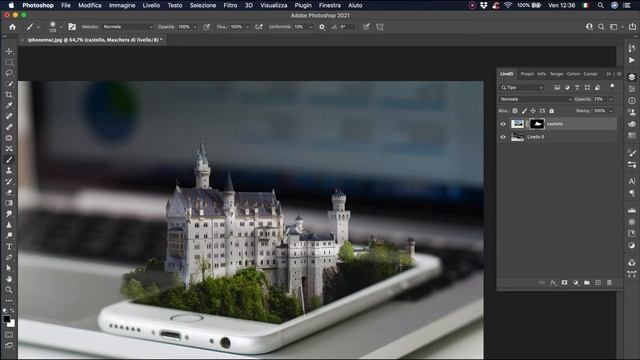640x360 pixels.
Task: Select the Path Selection arrow tool
Action: (x=9, y=268)
